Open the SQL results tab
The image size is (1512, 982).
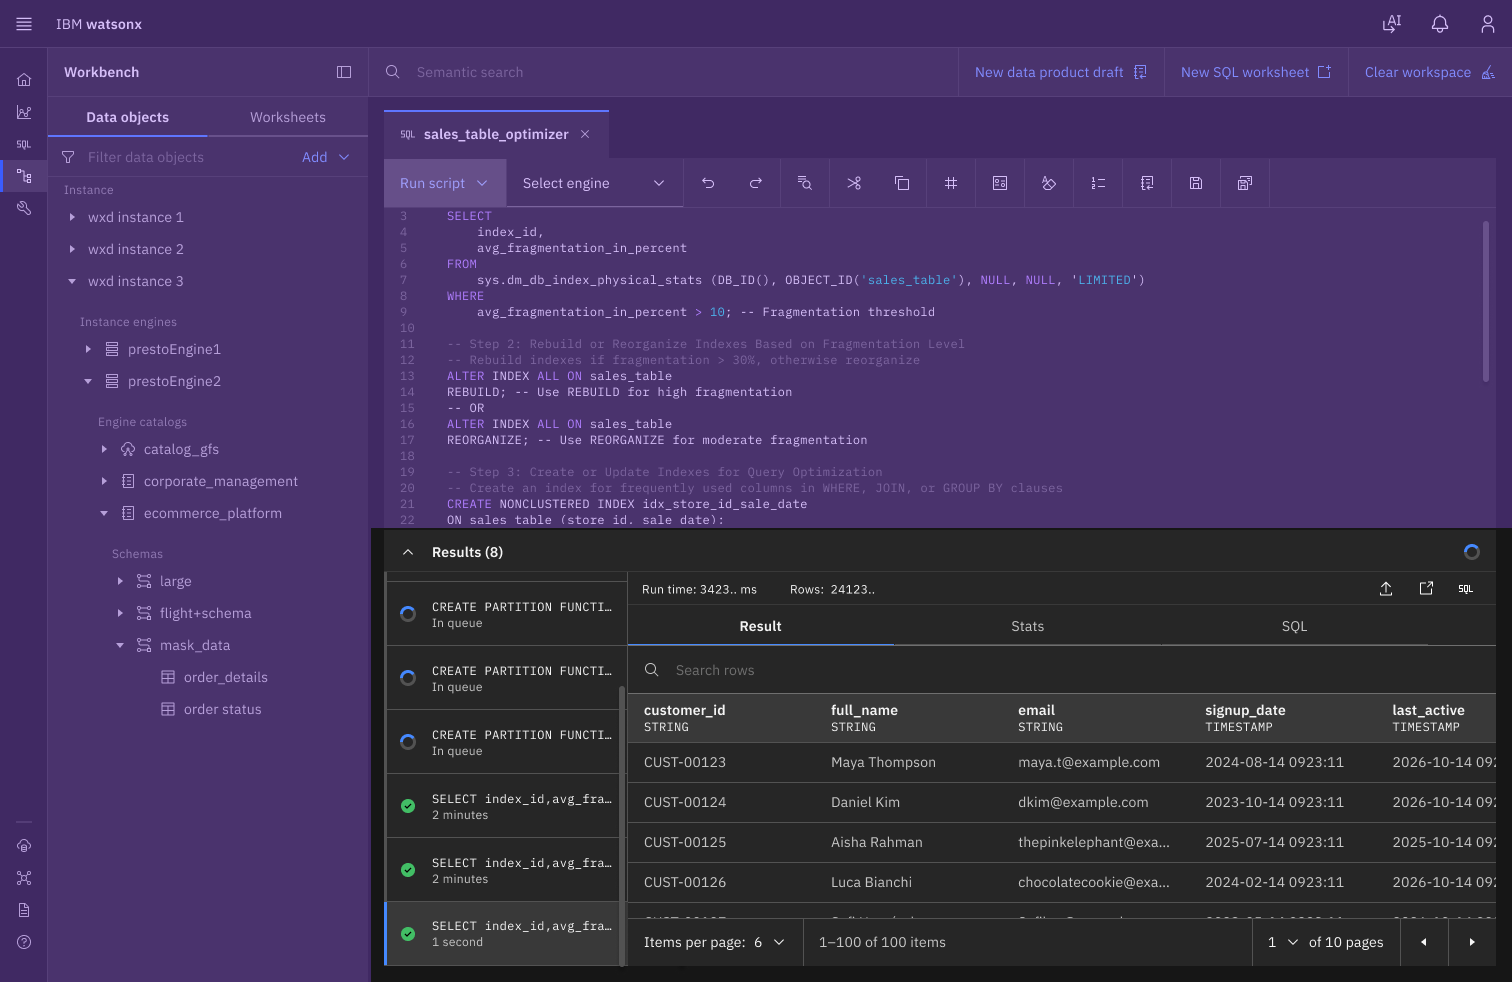[x=1294, y=626]
